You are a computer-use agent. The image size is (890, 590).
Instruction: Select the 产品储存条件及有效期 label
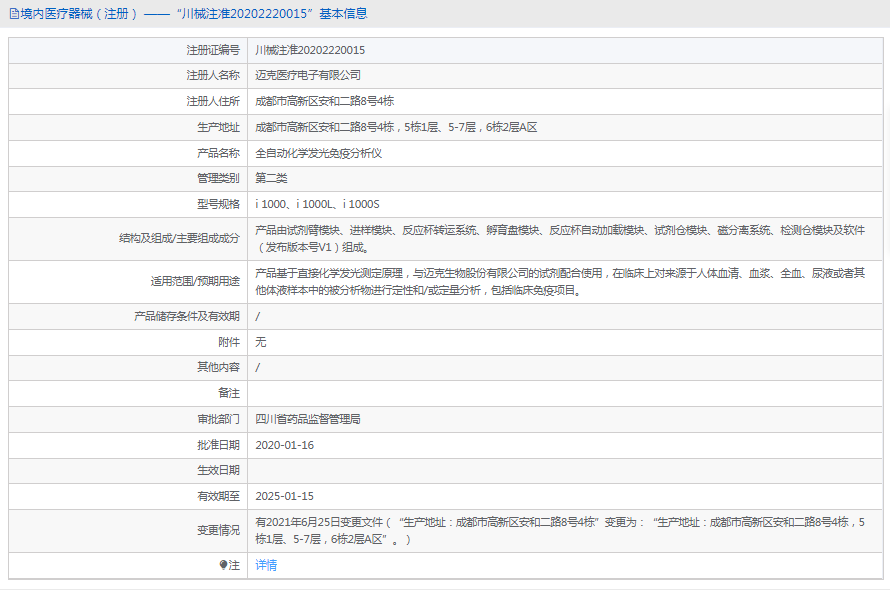point(187,316)
